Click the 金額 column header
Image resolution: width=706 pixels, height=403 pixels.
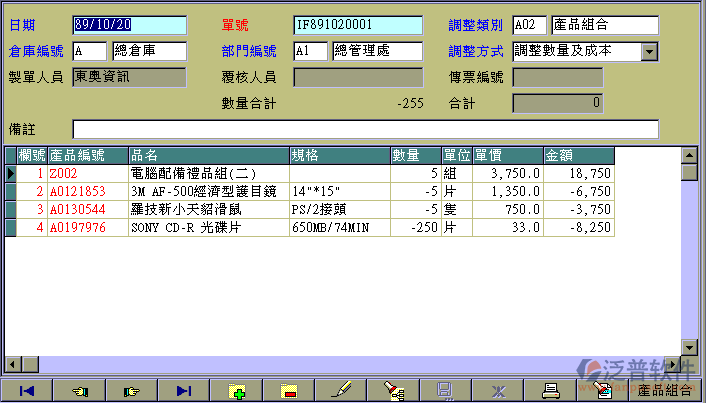pyautogui.click(x=579, y=156)
